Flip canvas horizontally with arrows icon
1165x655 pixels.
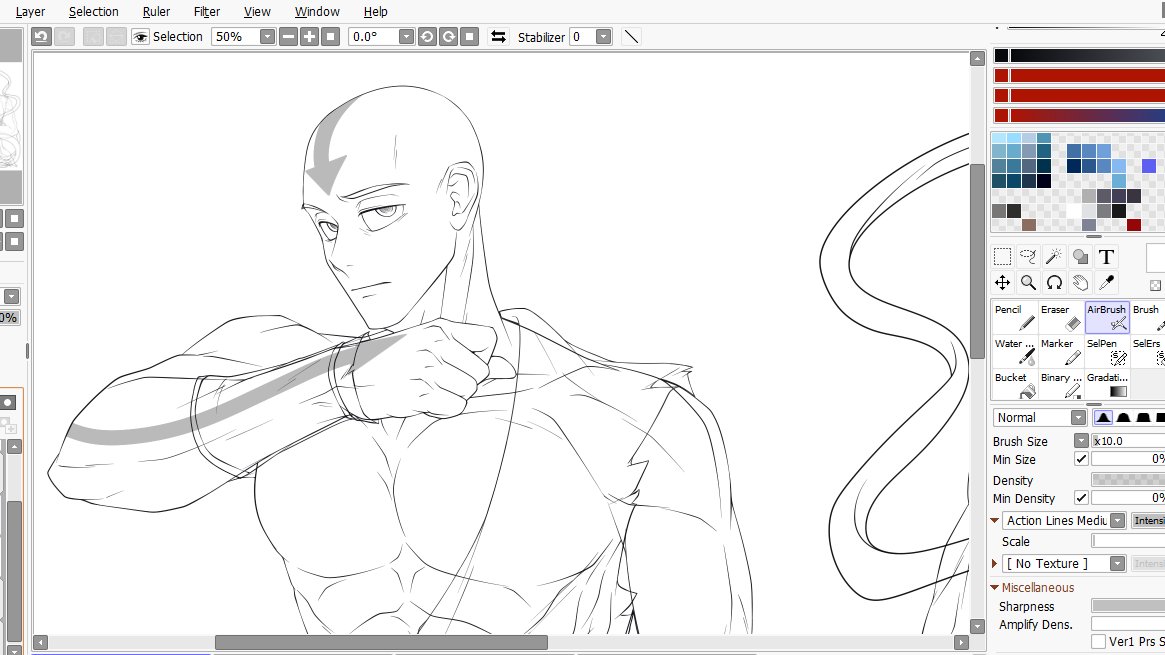499,36
